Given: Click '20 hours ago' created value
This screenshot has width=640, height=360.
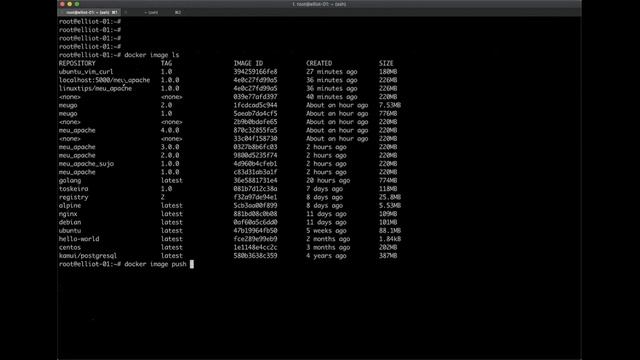Looking at the screenshot, I should 328,180.
